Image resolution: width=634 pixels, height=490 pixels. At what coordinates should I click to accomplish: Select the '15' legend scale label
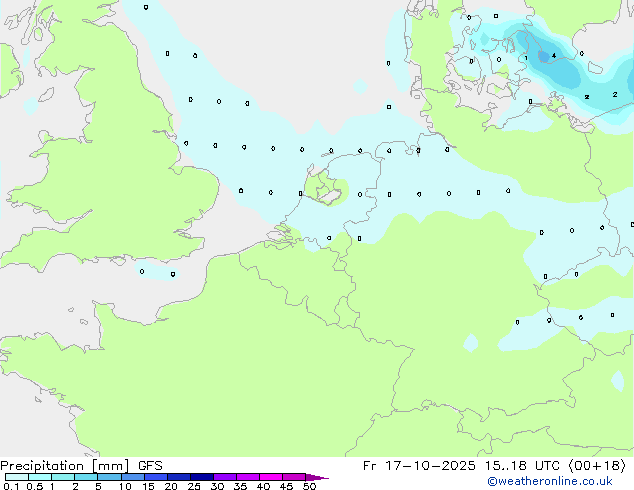point(148,486)
